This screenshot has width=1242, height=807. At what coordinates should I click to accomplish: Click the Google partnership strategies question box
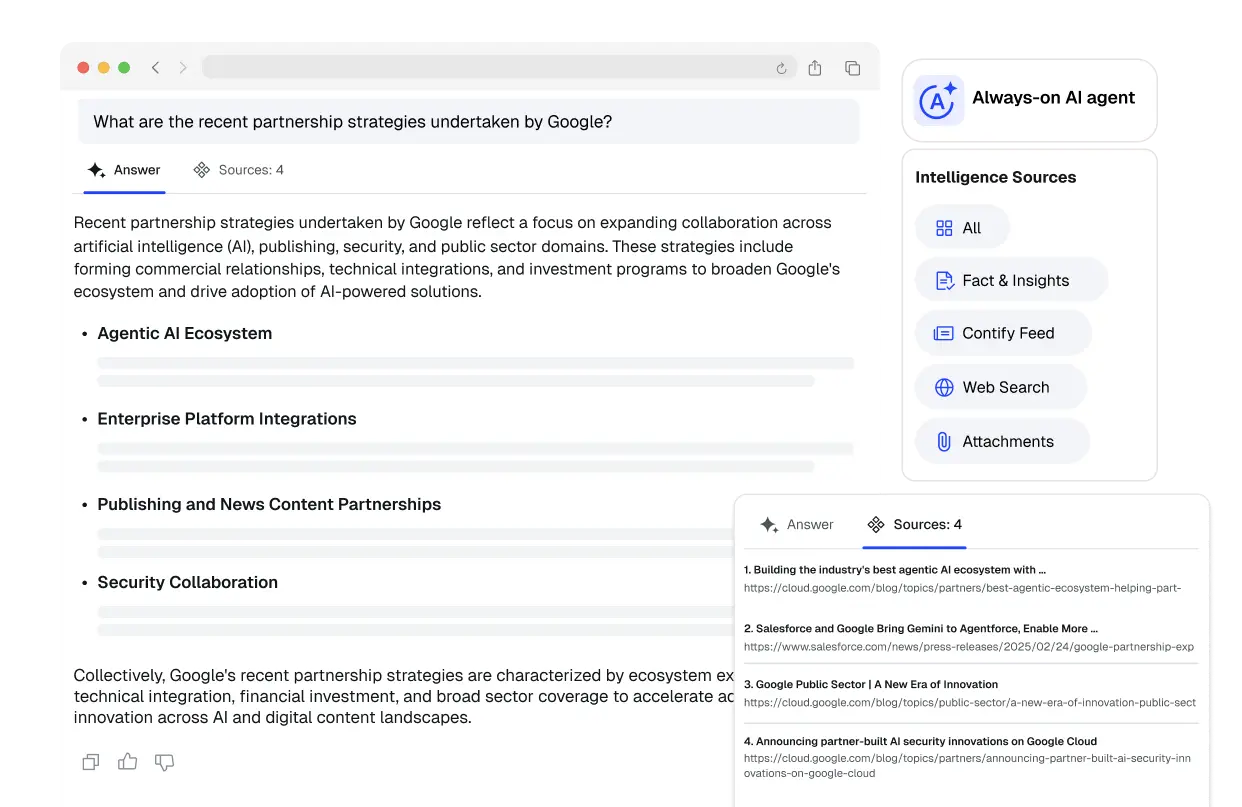(x=469, y=122)
